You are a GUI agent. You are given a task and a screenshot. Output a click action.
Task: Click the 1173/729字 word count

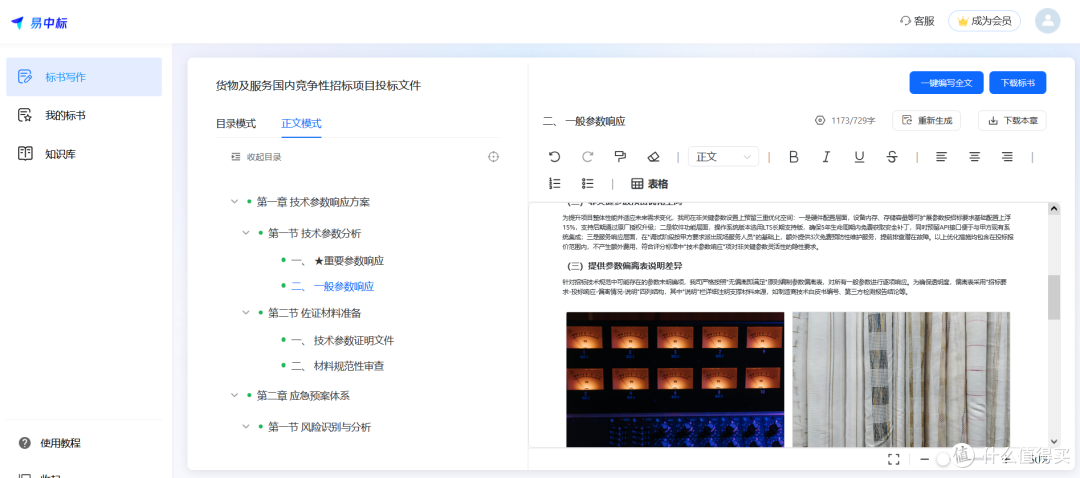point(853,121)
